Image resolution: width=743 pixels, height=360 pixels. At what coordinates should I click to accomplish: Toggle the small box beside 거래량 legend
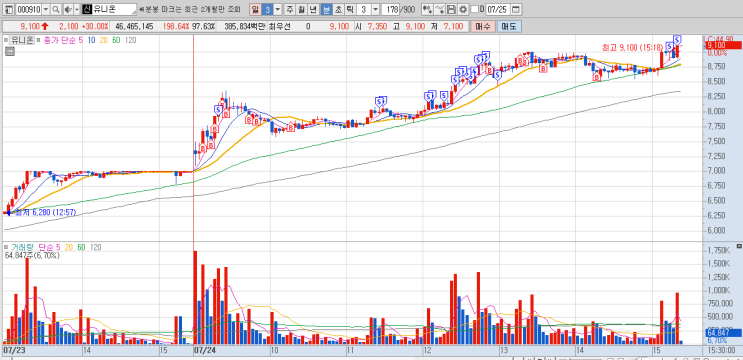6,247
